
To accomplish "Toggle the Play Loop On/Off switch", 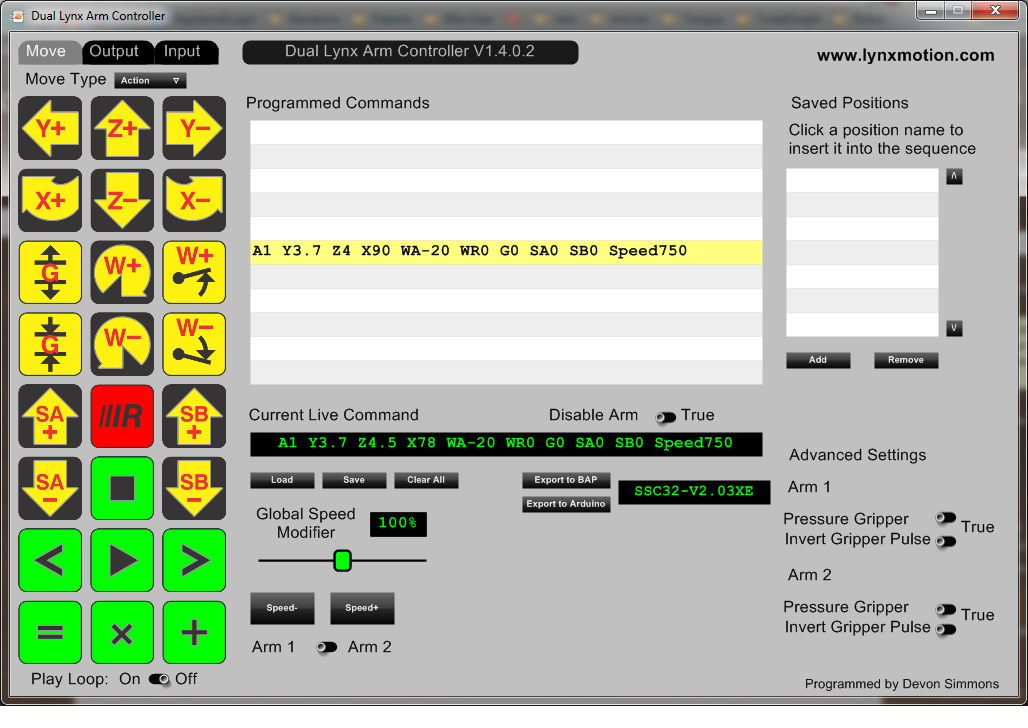I will pyautogui.click(x=159, y=679).
